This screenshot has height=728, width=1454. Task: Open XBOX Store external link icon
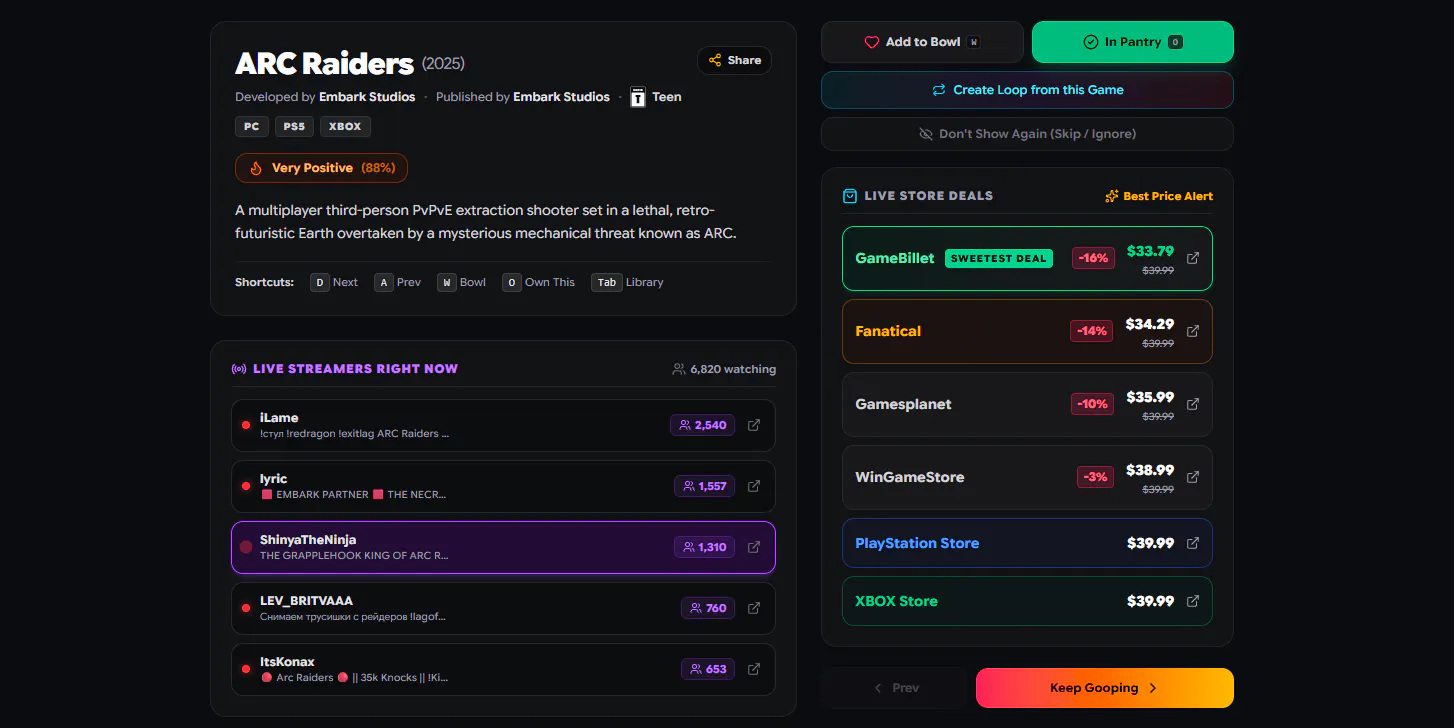[x=1192, y=601]
